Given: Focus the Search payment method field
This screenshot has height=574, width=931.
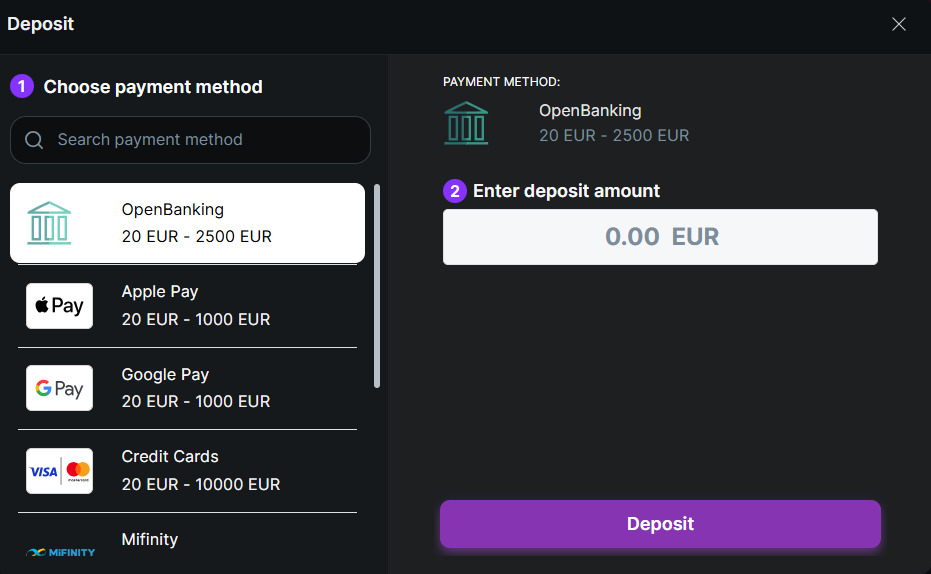Looking at the screenshot, I should 200,140.
